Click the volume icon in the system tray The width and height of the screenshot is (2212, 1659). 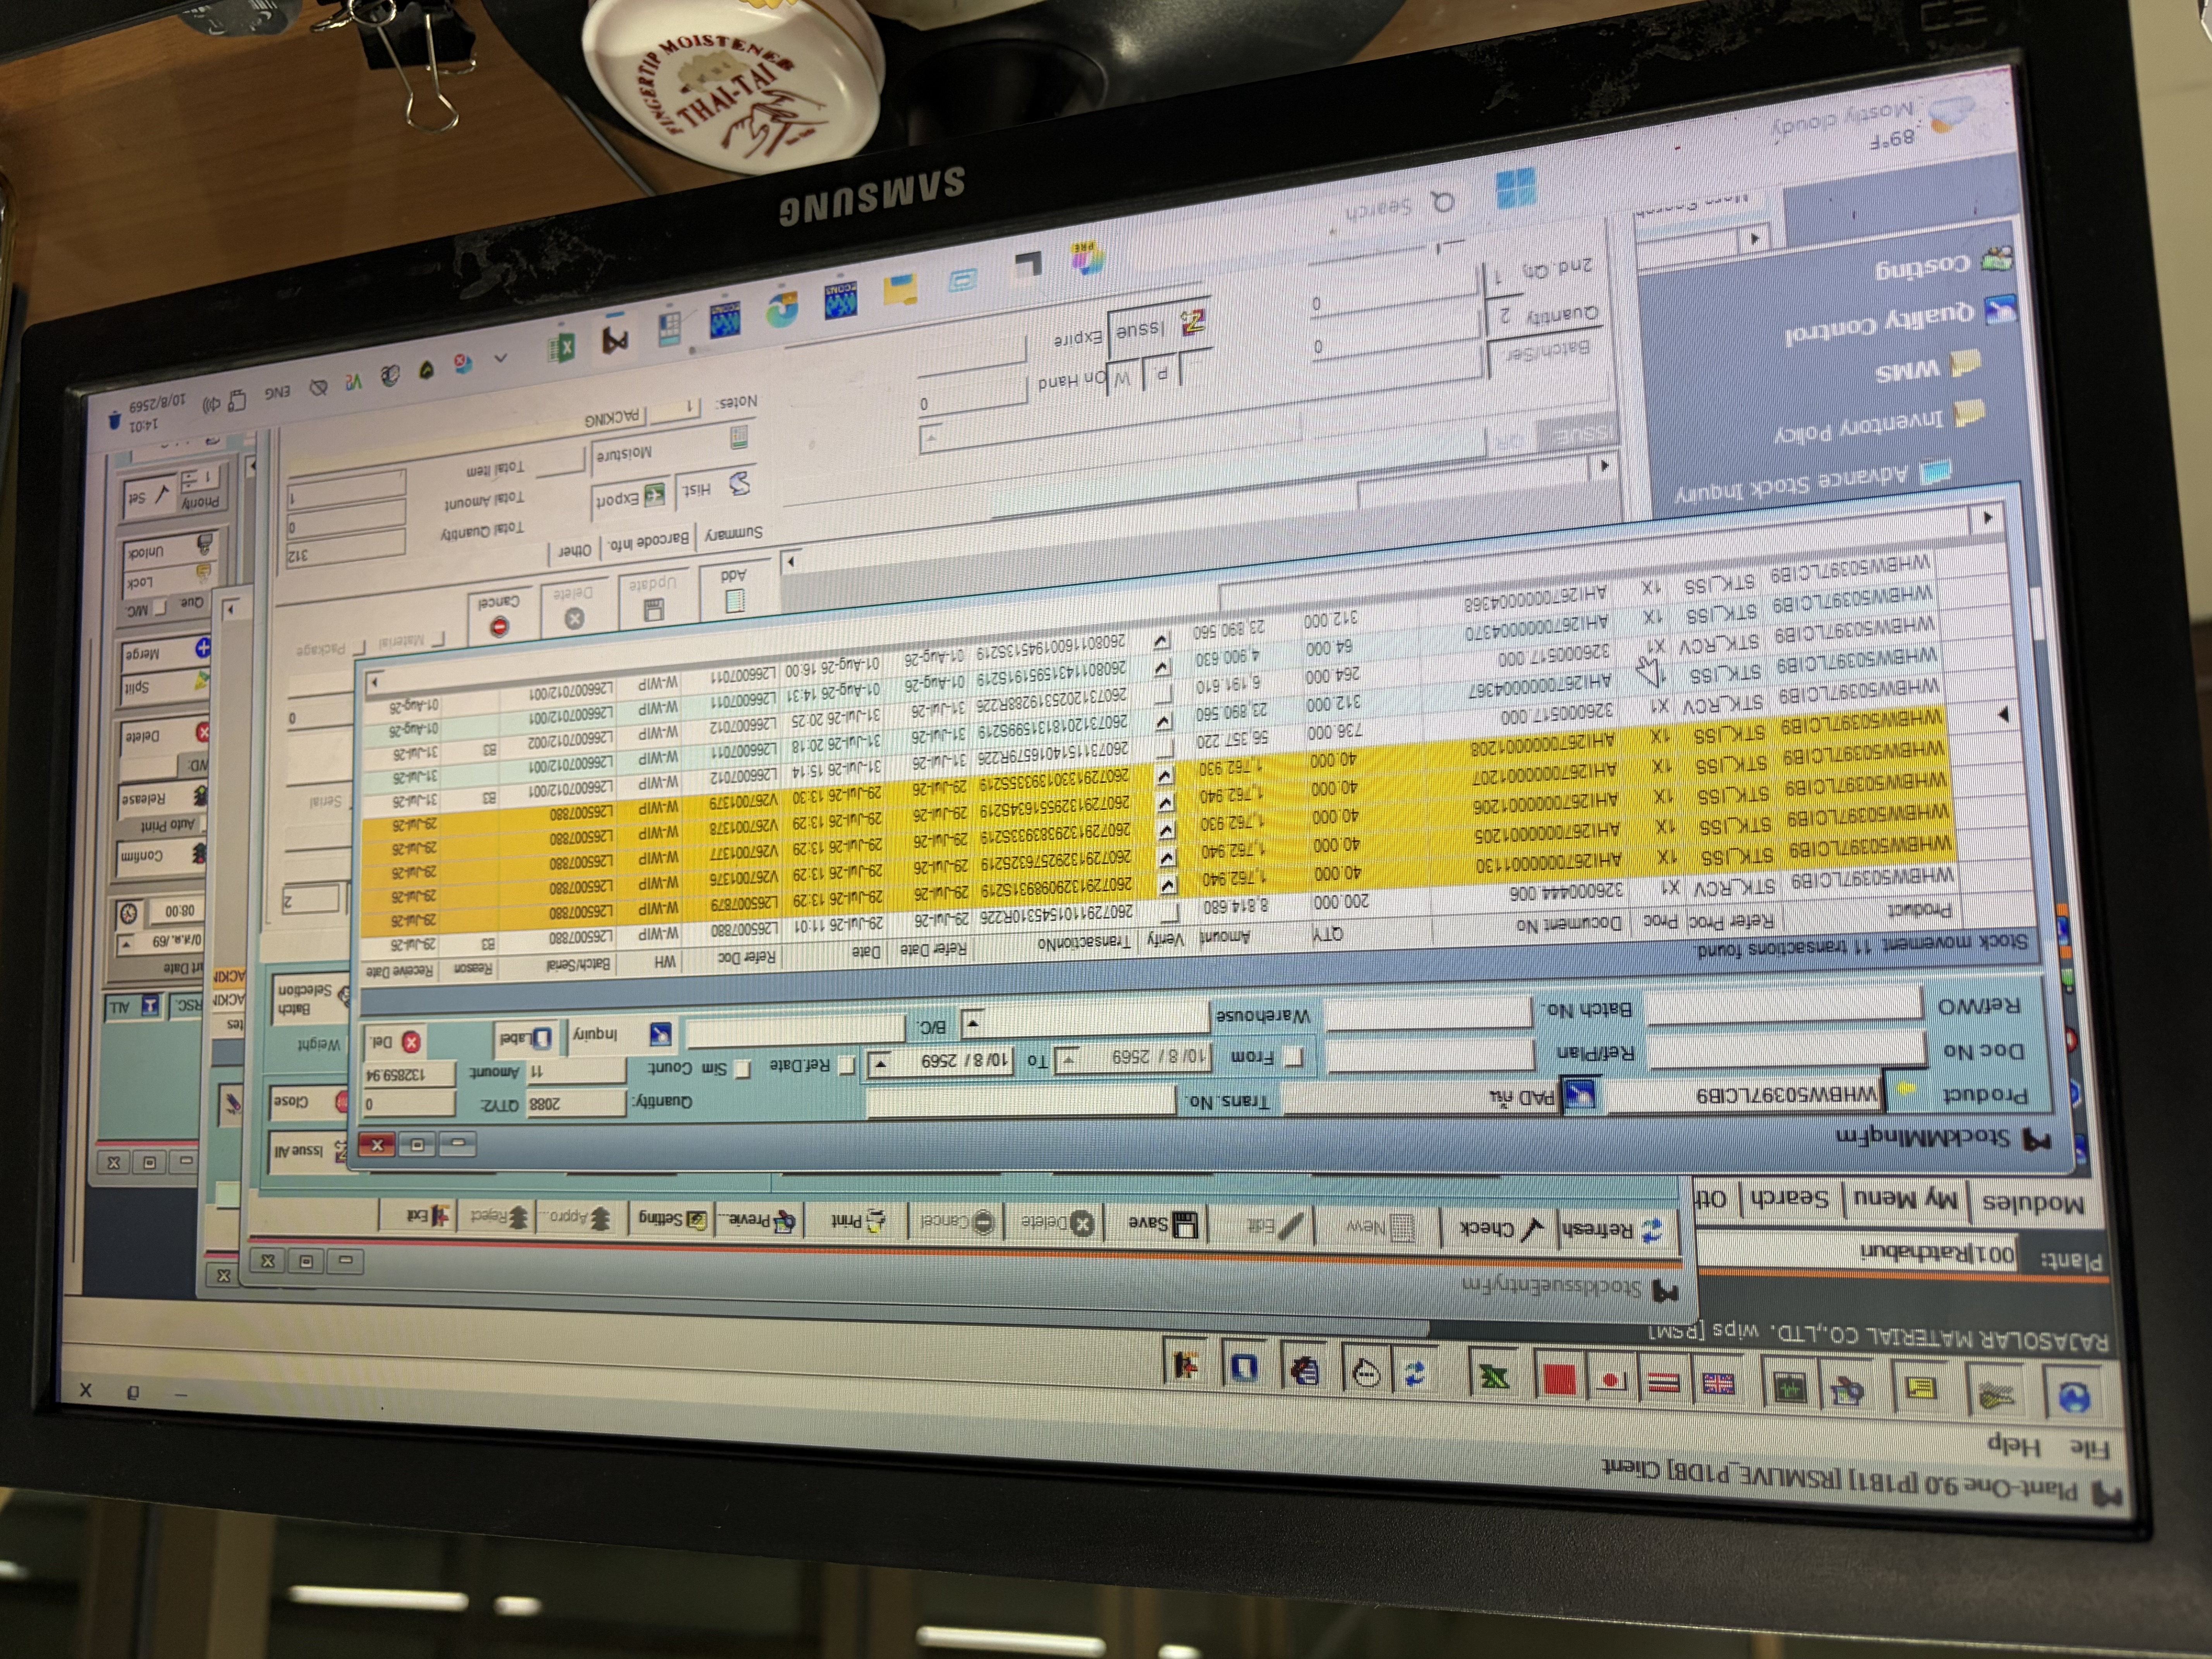(211, 405)
